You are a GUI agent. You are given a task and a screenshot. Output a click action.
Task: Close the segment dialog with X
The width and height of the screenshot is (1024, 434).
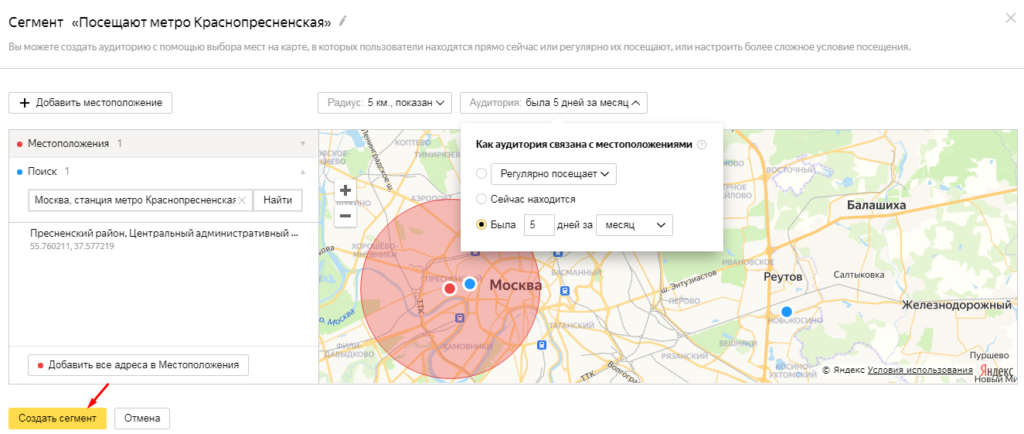point(1010,18)
